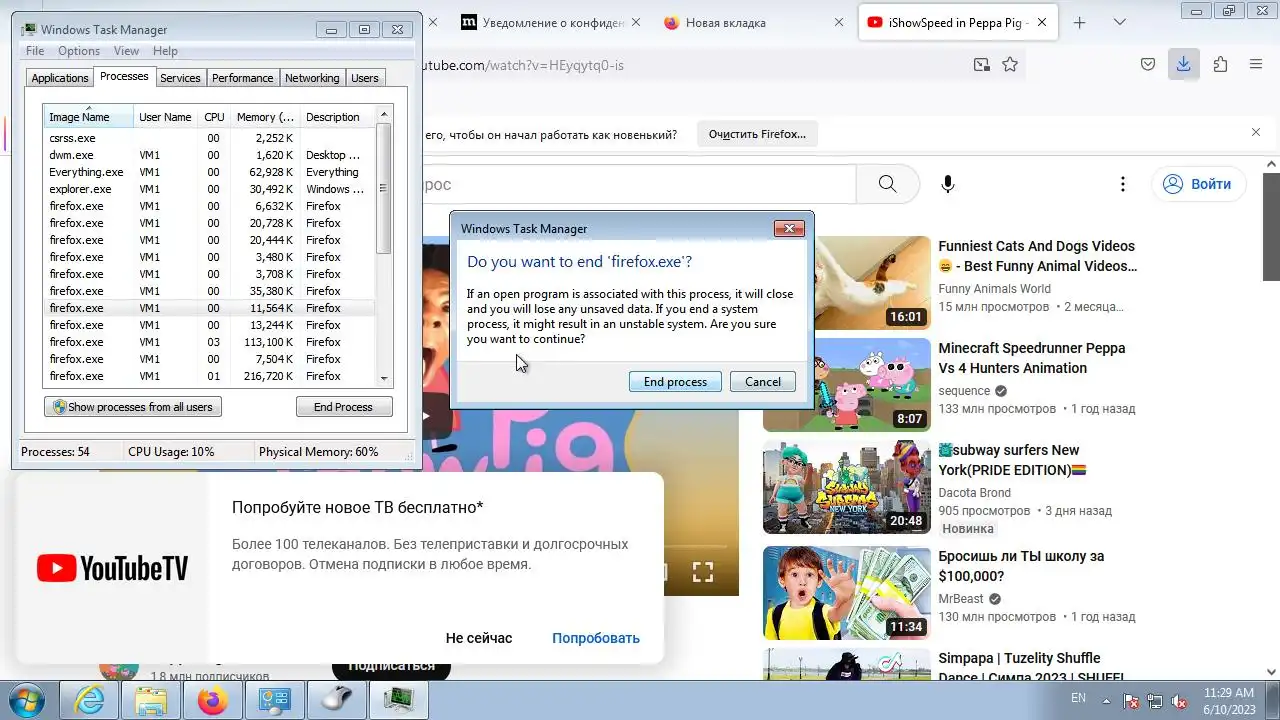Open the Firefox downloads panel
The height and width of the screenshot is (720, 1280).
pyautogui.click(x=1183, y=65)
